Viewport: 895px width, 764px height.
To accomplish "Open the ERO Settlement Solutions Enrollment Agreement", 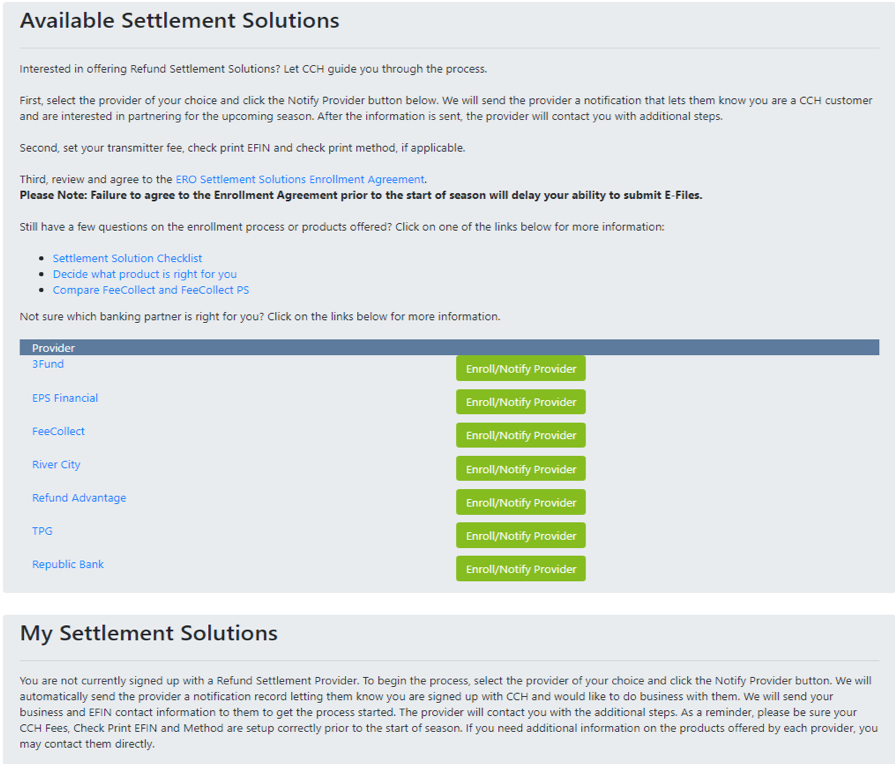I will [298, 180].
